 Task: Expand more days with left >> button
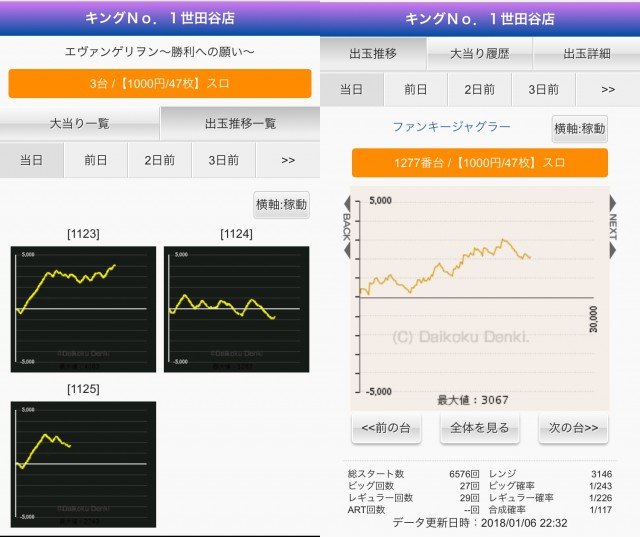coord(288,160)
